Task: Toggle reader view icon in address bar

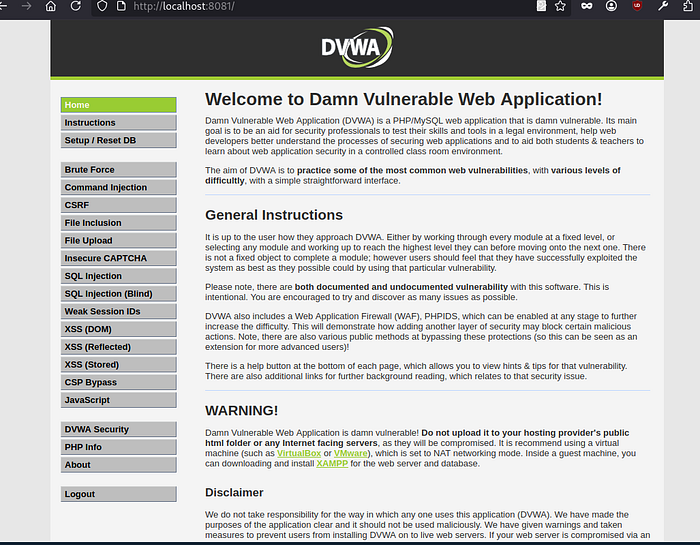Action: (541, 6)
